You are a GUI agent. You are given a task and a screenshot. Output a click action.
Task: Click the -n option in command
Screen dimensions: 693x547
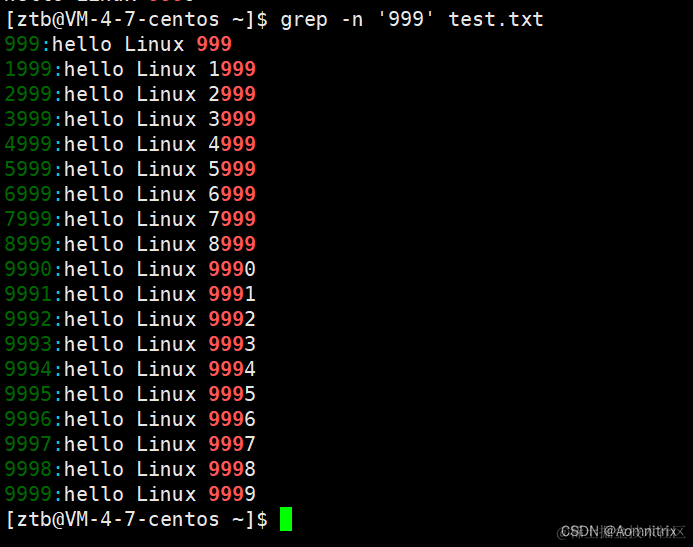pos(352,20)
